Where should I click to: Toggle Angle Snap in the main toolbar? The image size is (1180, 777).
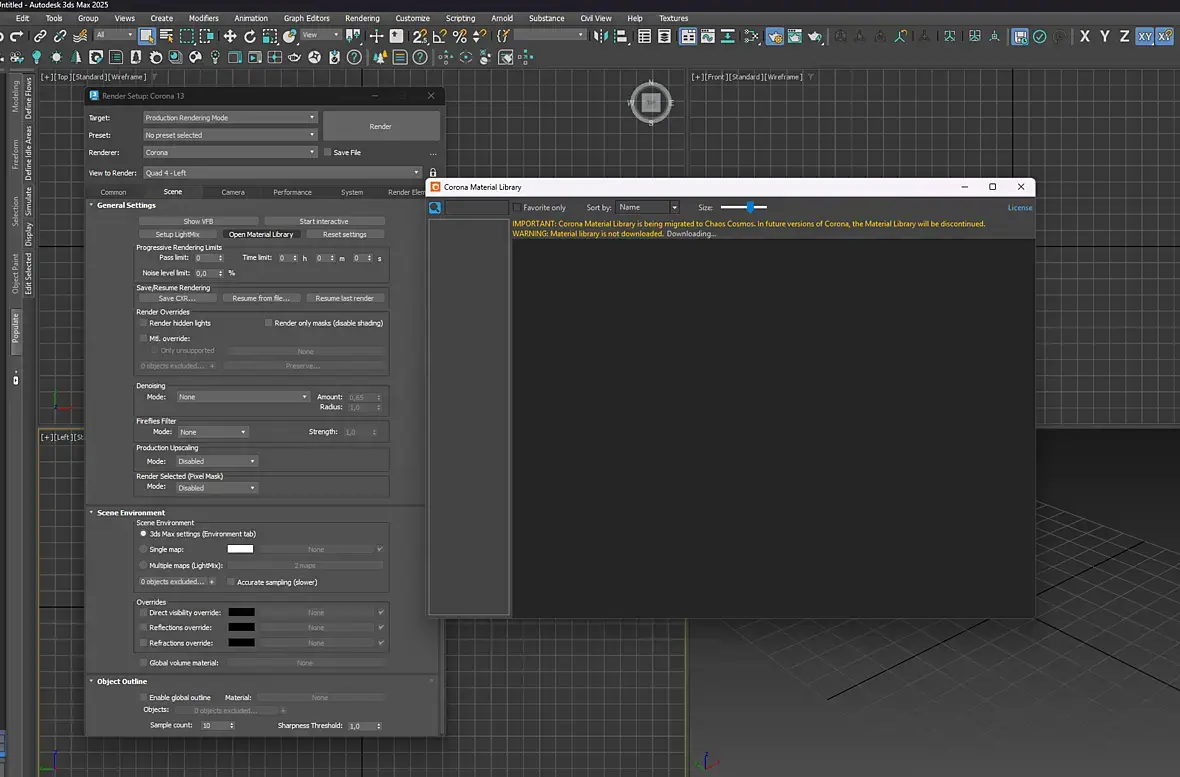(x=440, y=36)
